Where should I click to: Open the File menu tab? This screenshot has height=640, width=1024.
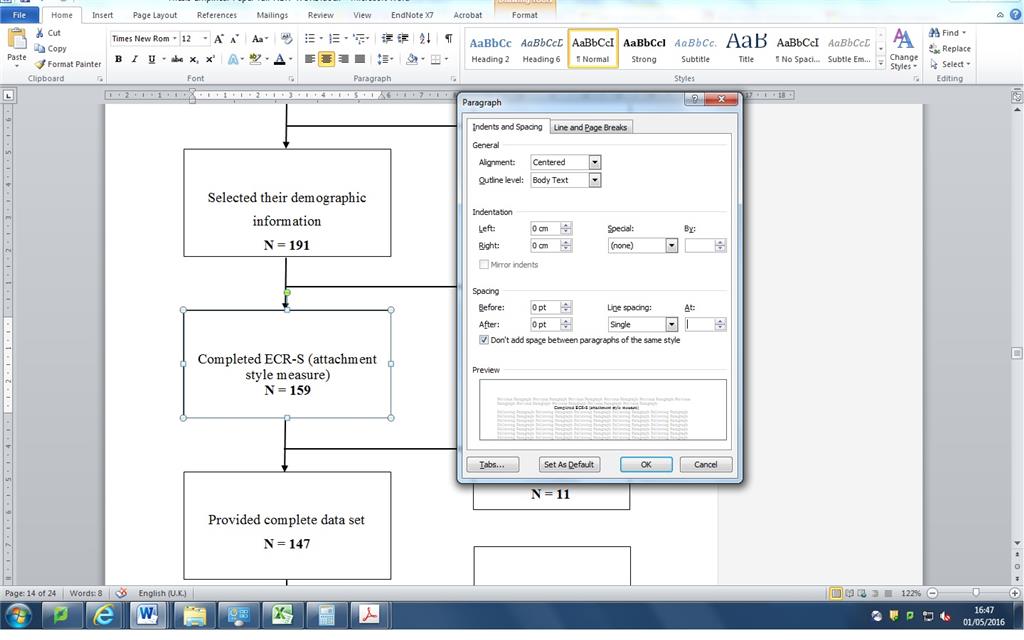point(20,15)
